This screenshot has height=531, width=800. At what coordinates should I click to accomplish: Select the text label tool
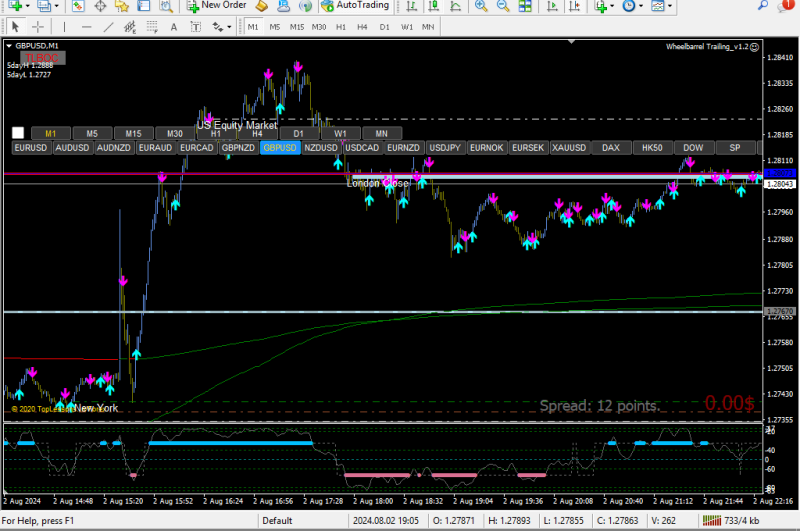pyautogui.click(x=196, y=27)
